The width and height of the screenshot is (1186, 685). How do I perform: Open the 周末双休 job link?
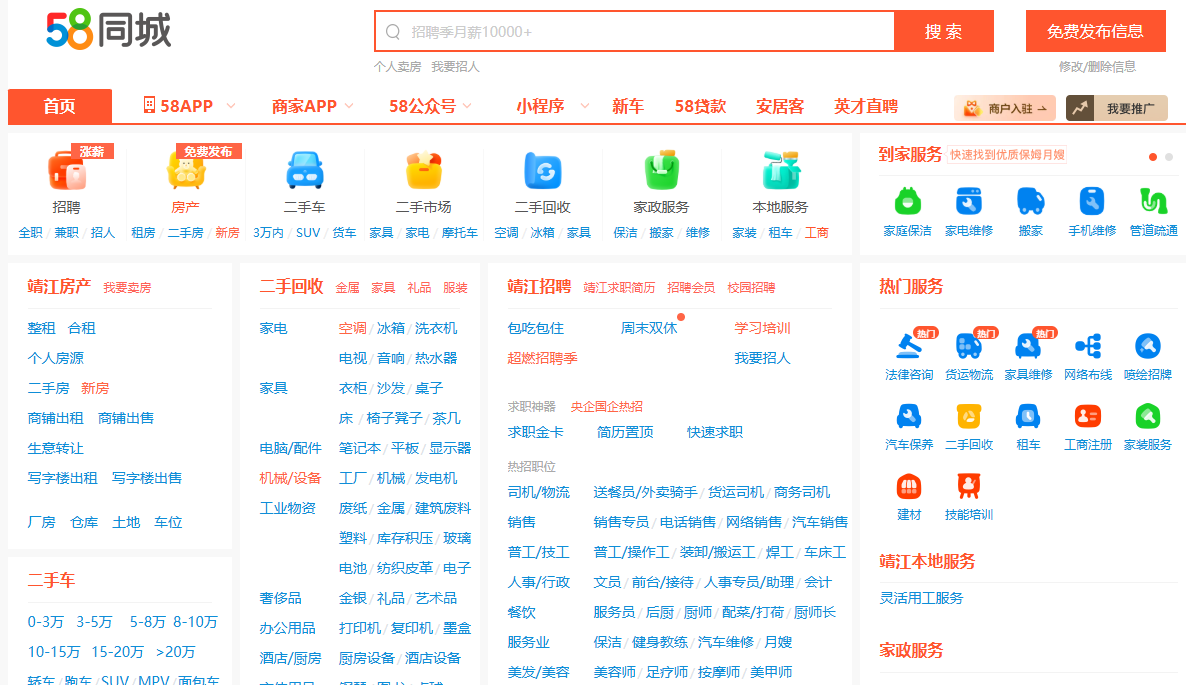point(648,328)
